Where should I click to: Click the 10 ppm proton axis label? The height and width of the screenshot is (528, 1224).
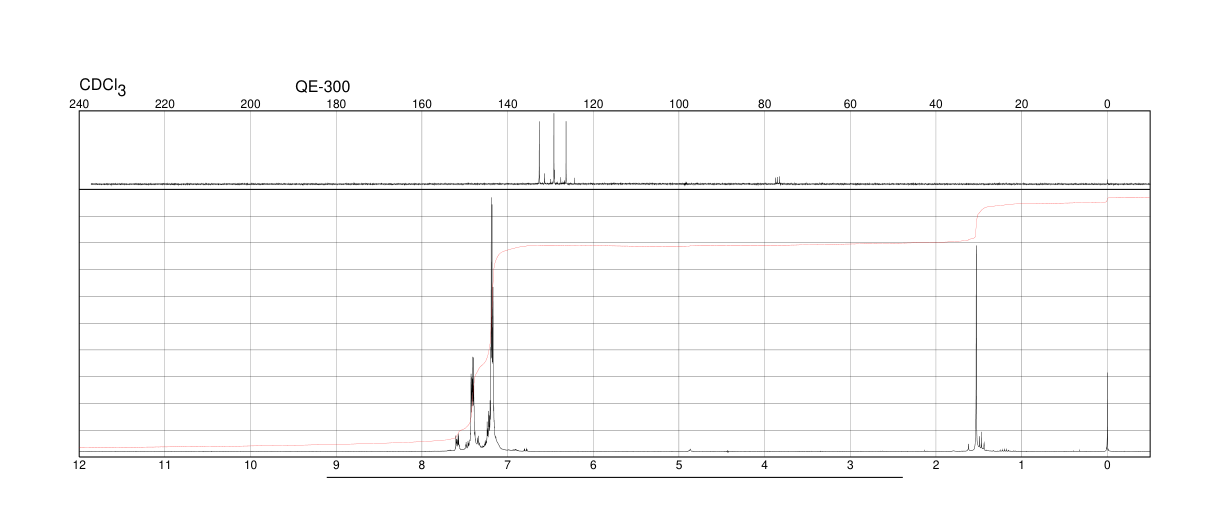(251, 465)
